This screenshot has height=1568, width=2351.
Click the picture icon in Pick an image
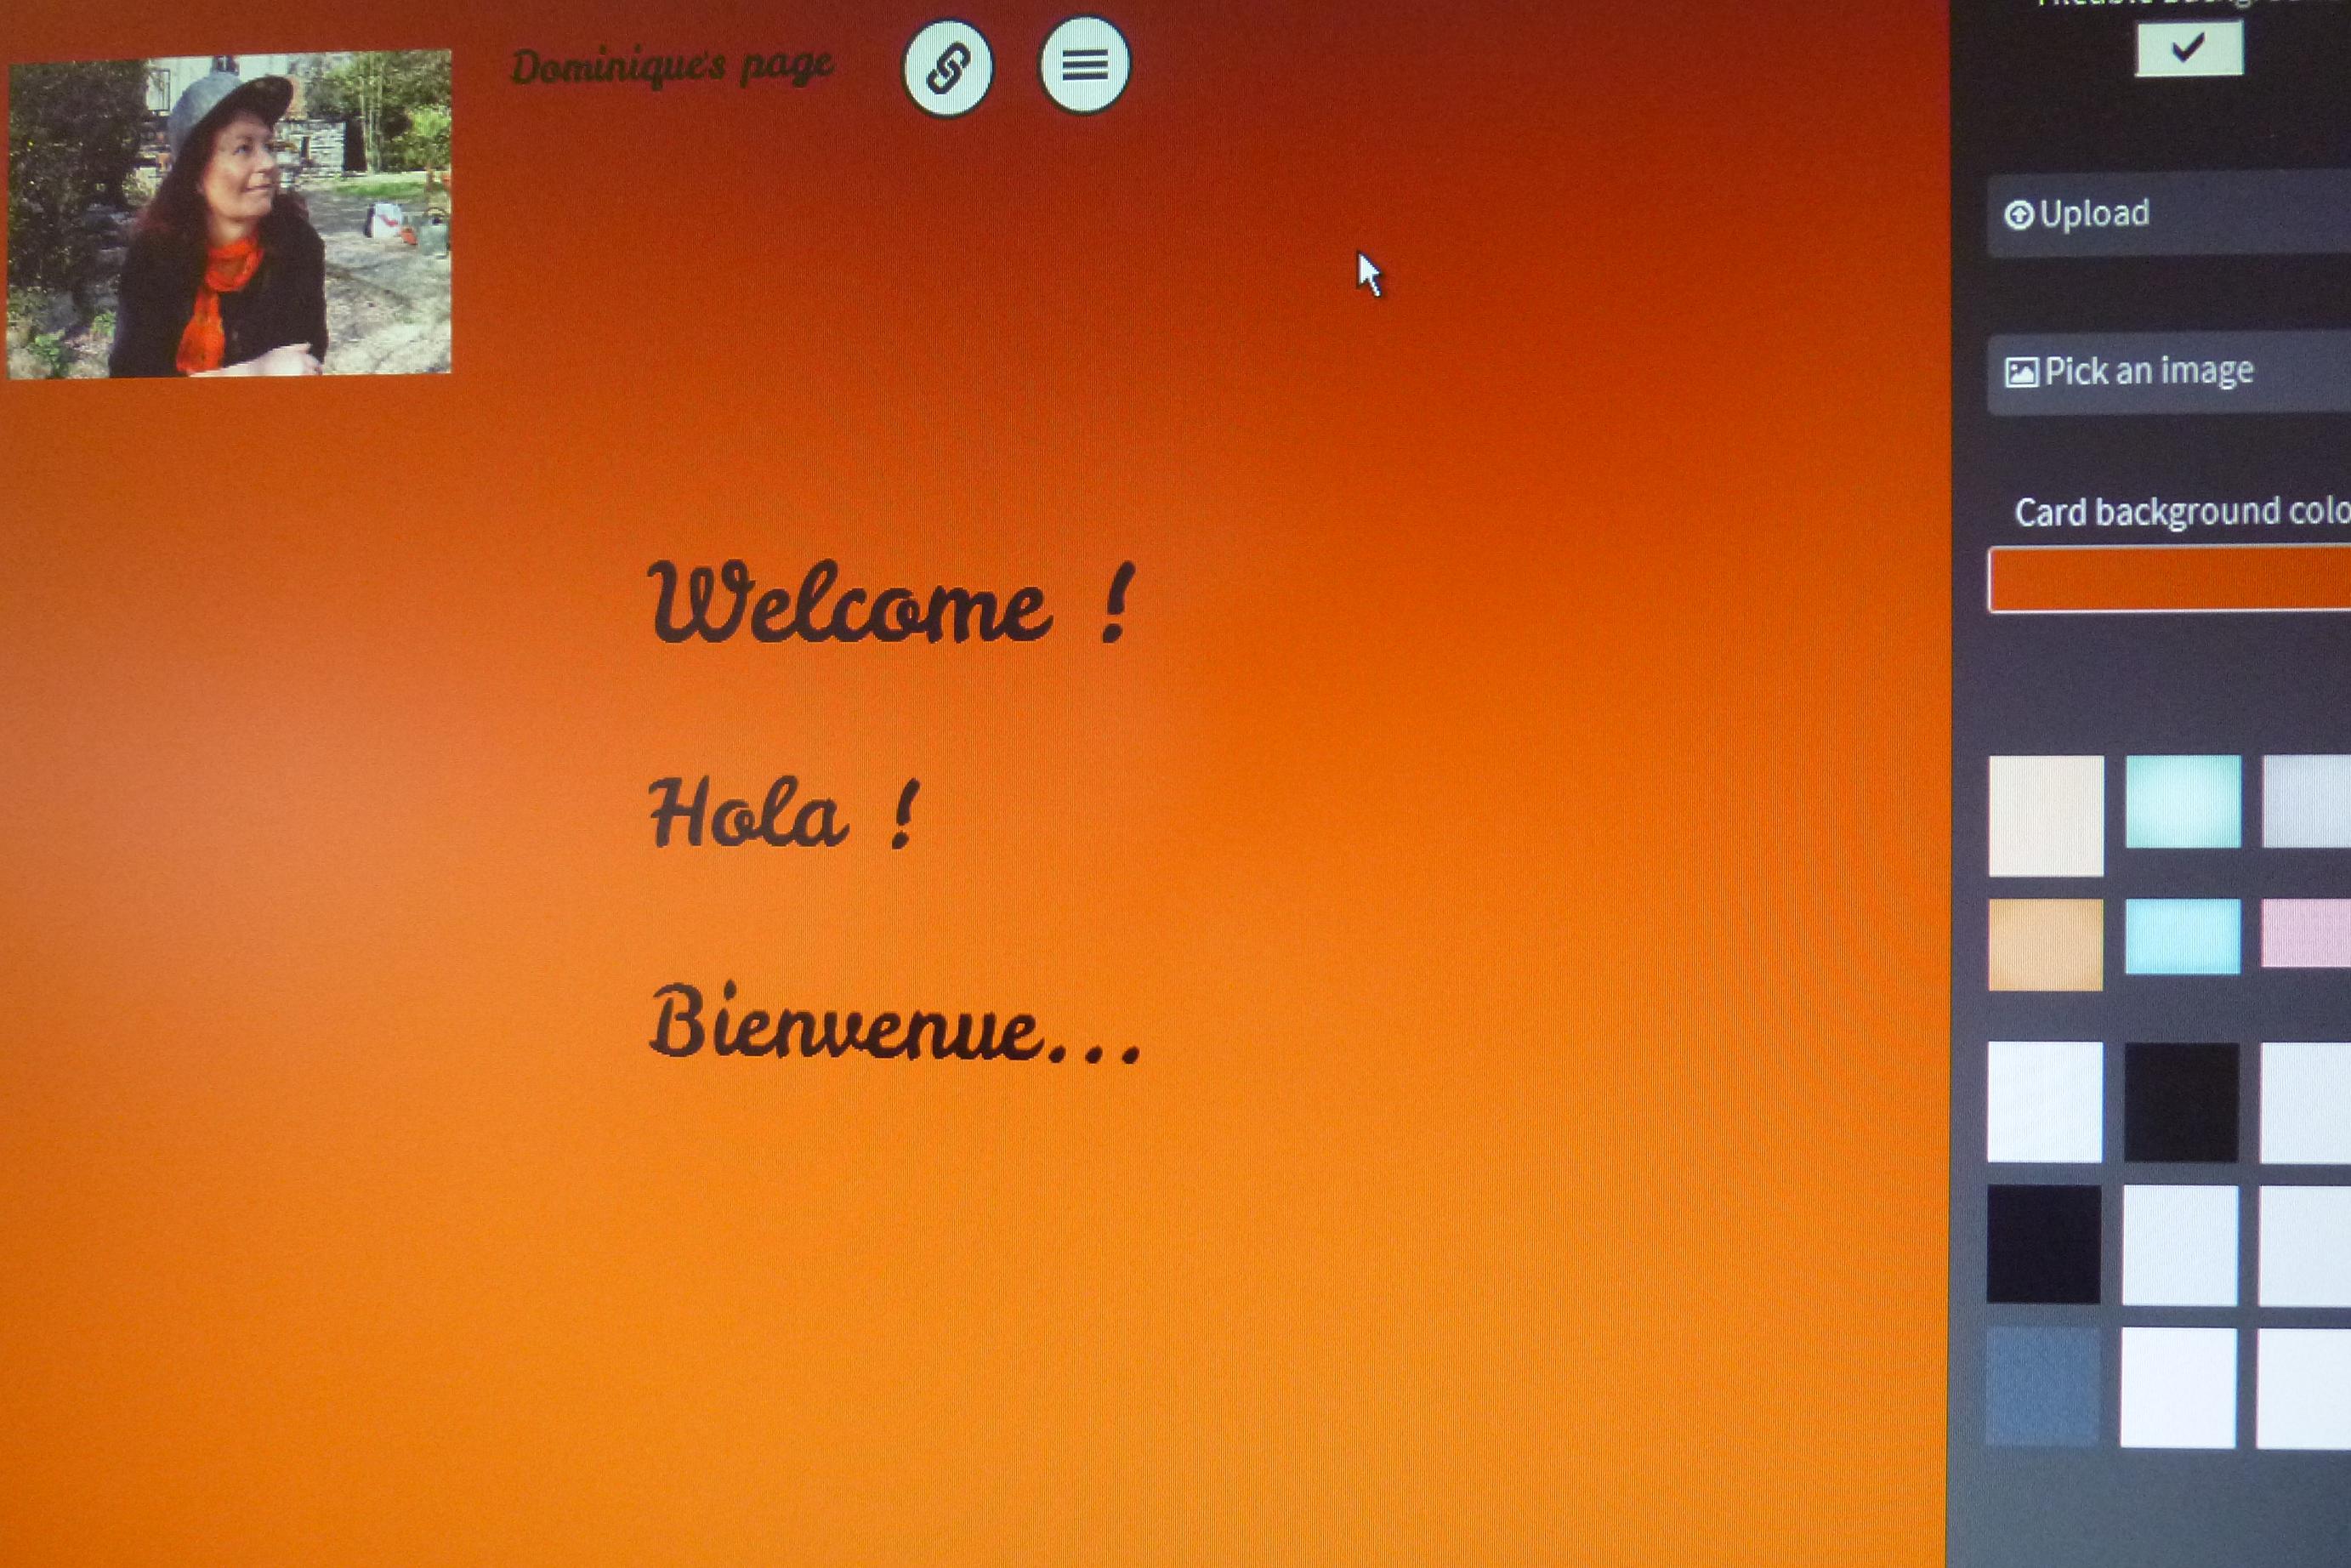[x=2021, y=373]
